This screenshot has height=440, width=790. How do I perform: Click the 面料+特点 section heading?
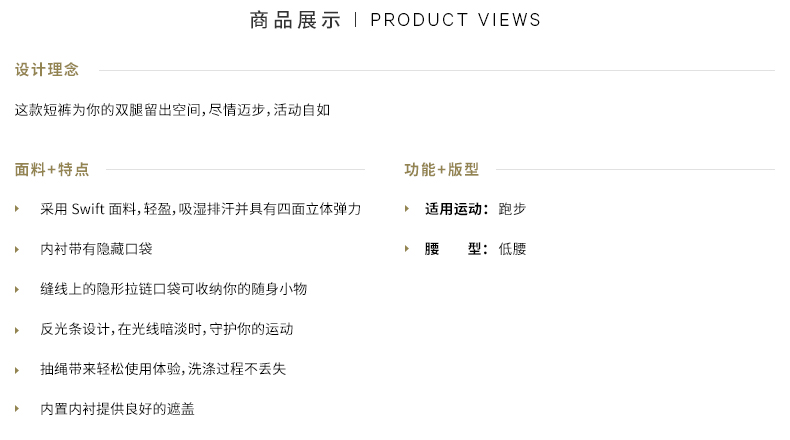(52, 169)
